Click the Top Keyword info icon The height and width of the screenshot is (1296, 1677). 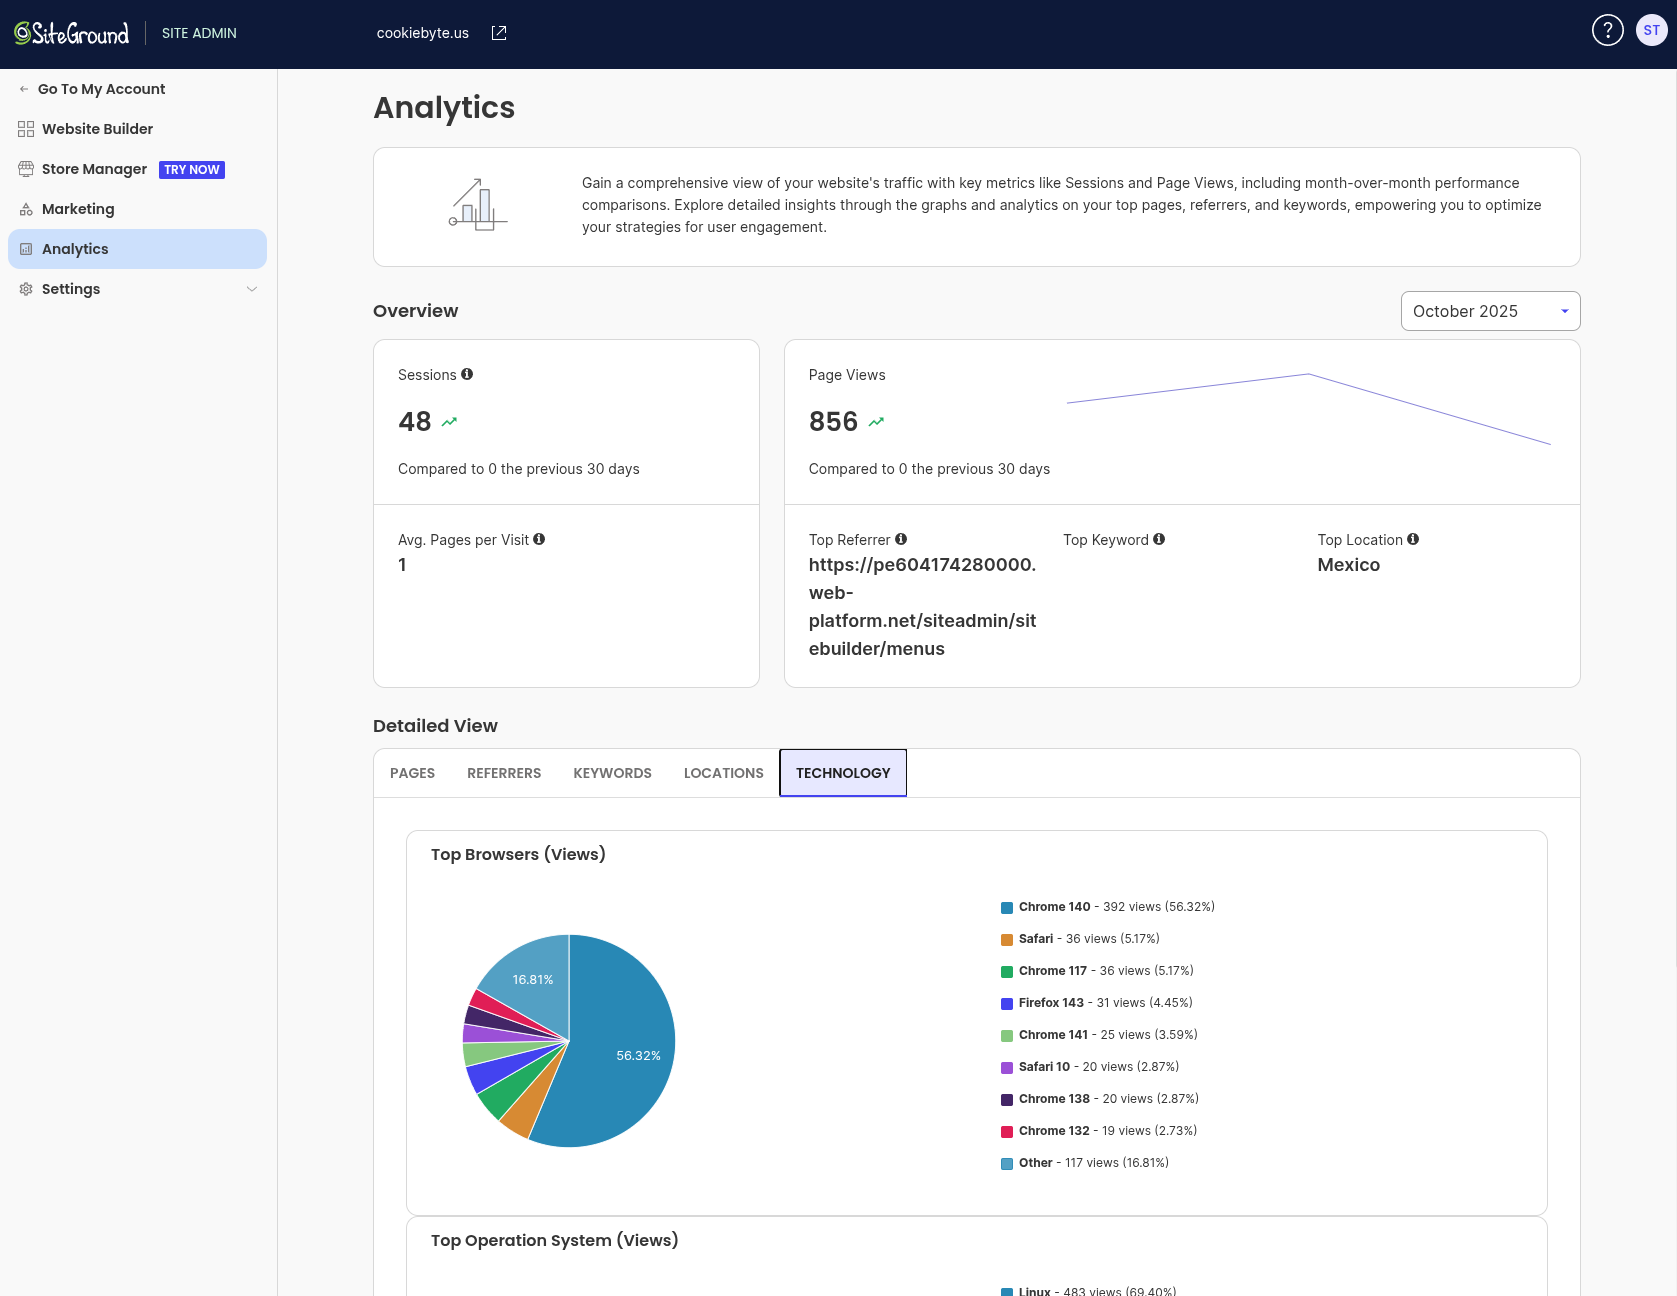pyautogui.click(x=1159, y=539)
